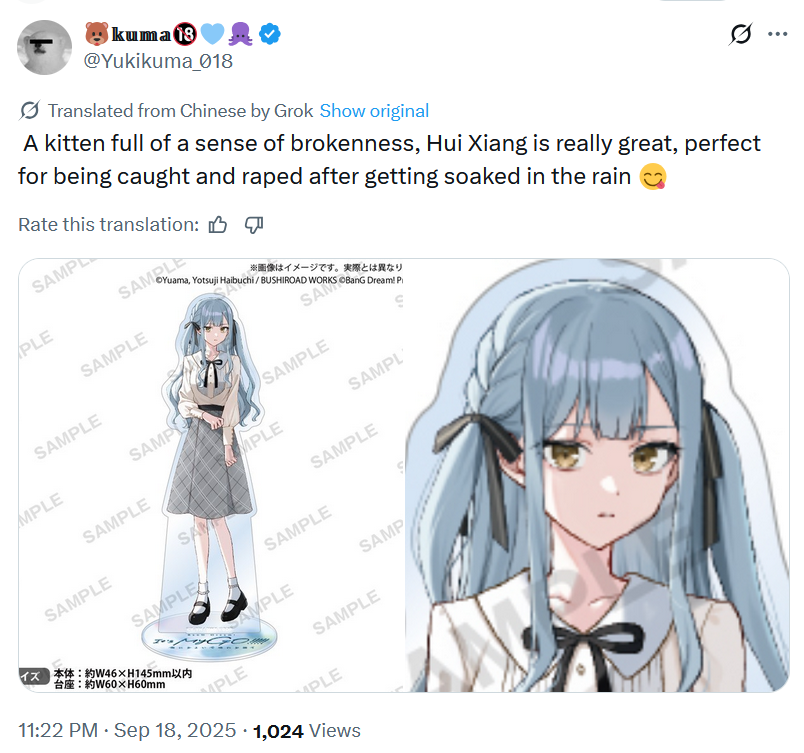Viewport: 804px width, 753px height.
Task: Click the kuma display name
Action: (141, 34)
